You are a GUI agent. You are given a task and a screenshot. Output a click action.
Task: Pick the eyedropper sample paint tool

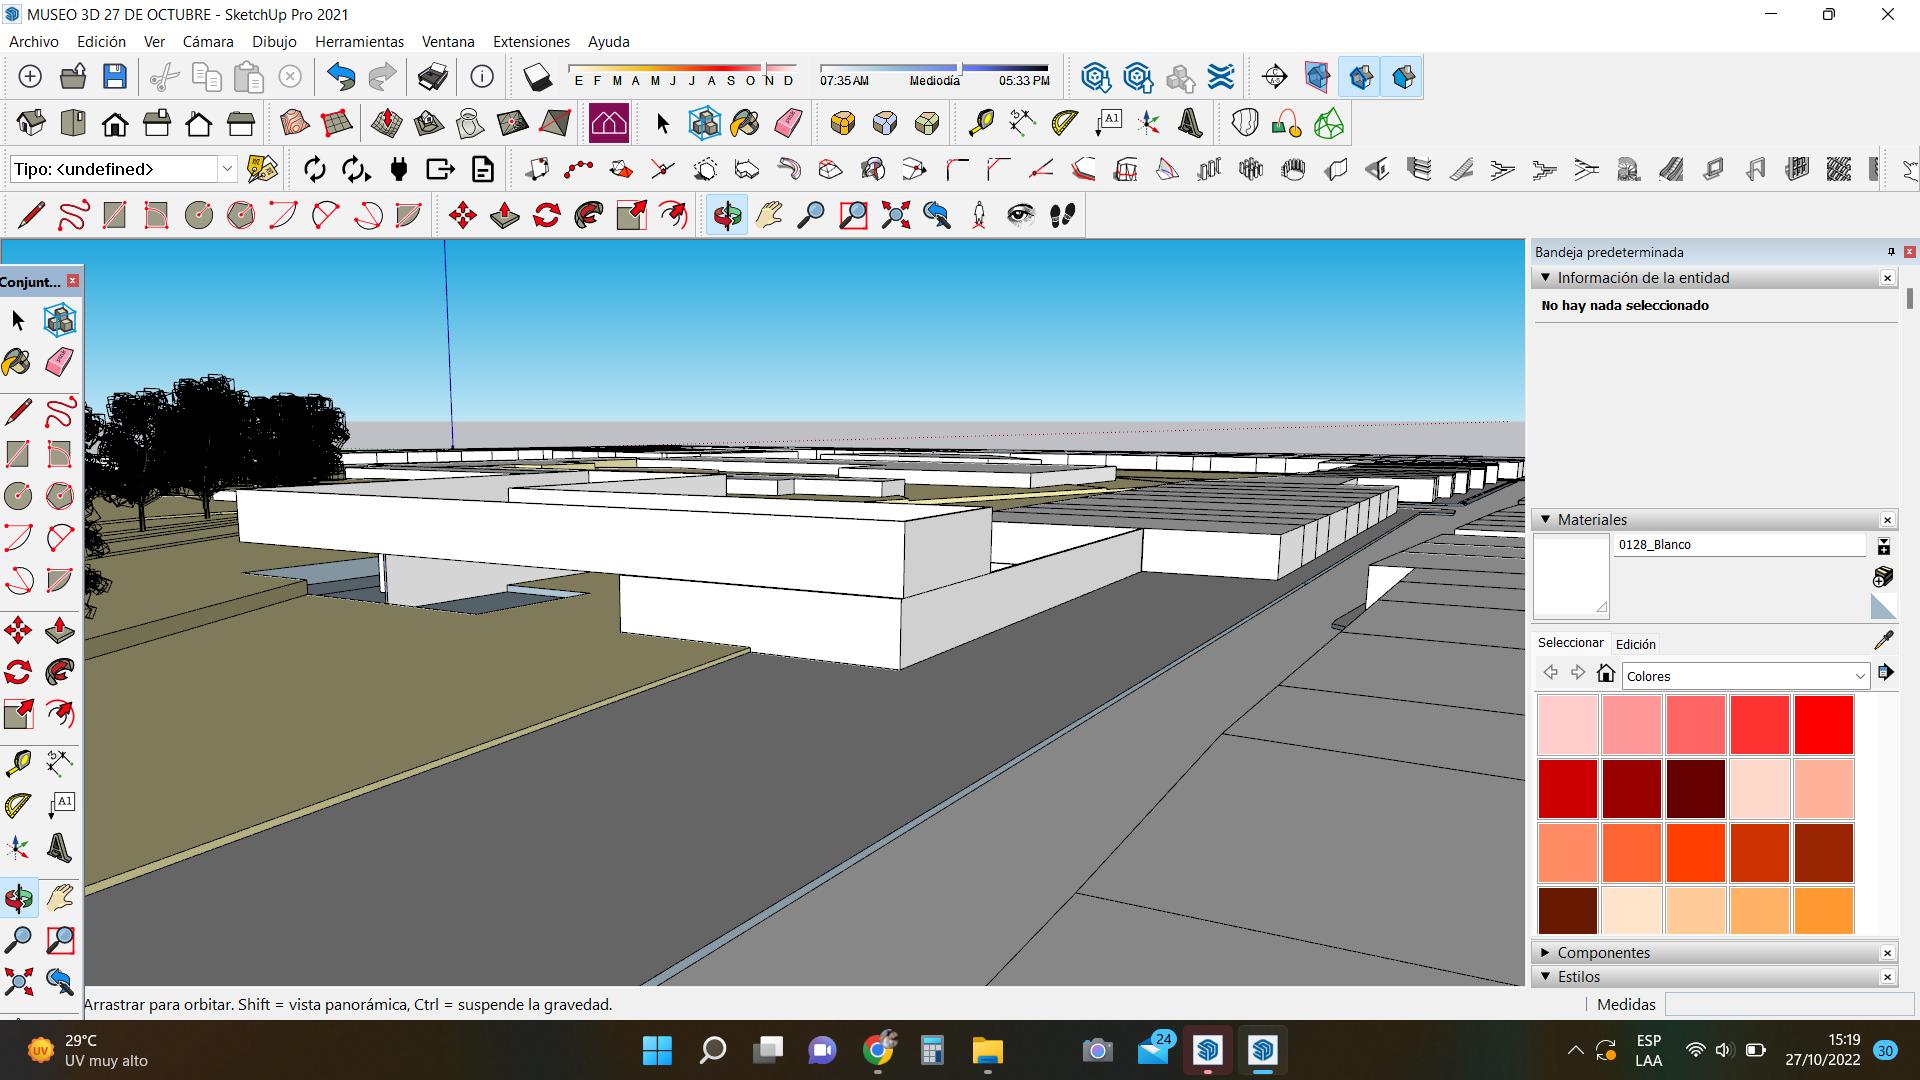click(x=1883, y=640)
